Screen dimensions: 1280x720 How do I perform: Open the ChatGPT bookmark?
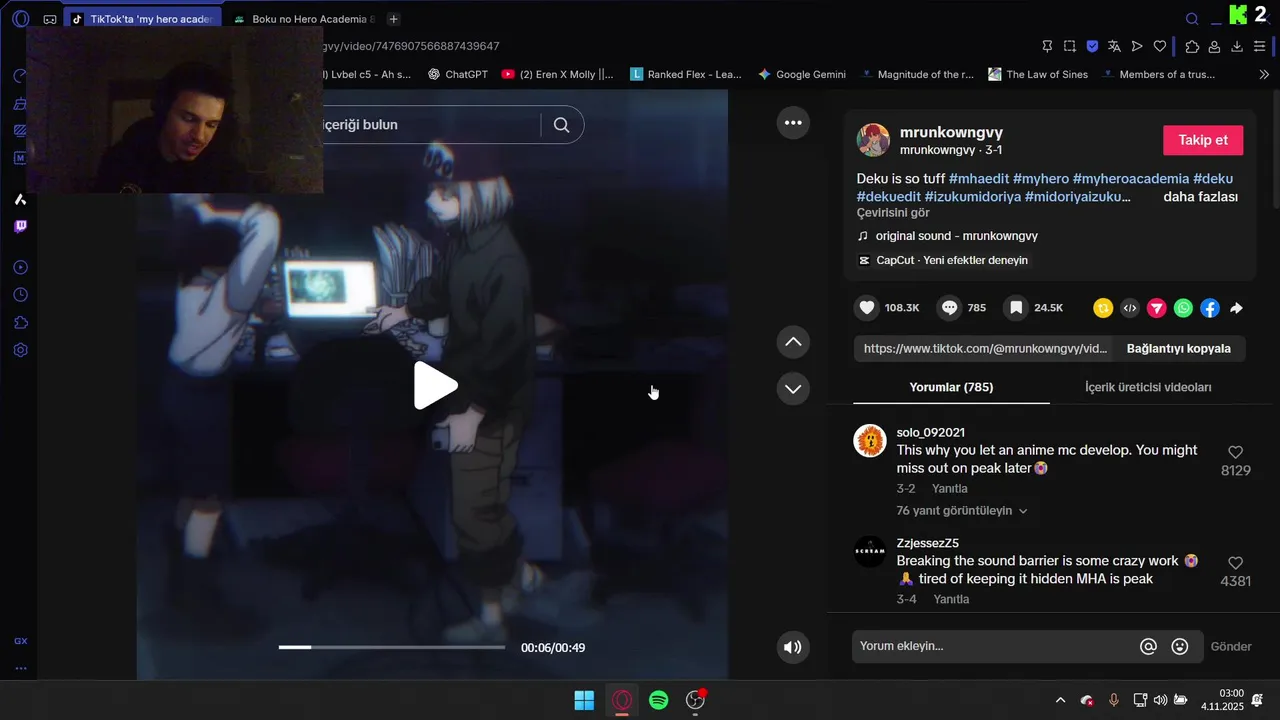click(x=457, y=74)
